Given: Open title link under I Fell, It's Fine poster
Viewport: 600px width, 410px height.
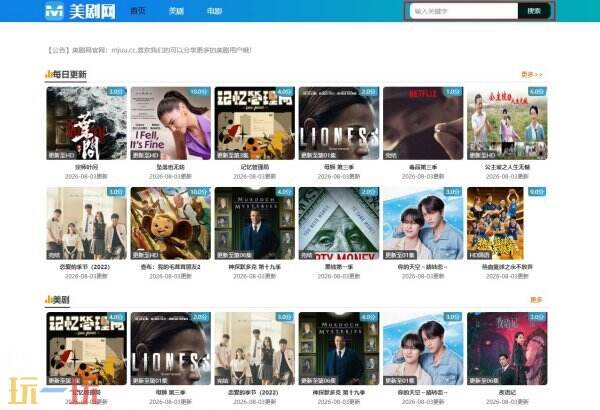Looking at the screenshot, I should tap(171, 167).
